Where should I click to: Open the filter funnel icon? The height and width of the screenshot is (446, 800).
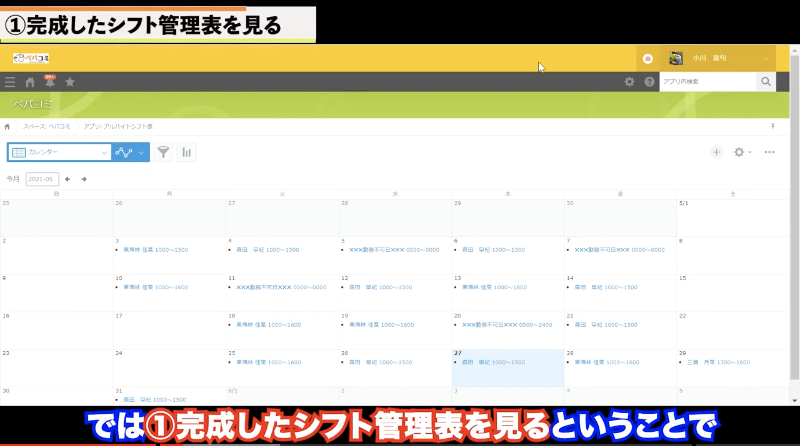163,152
